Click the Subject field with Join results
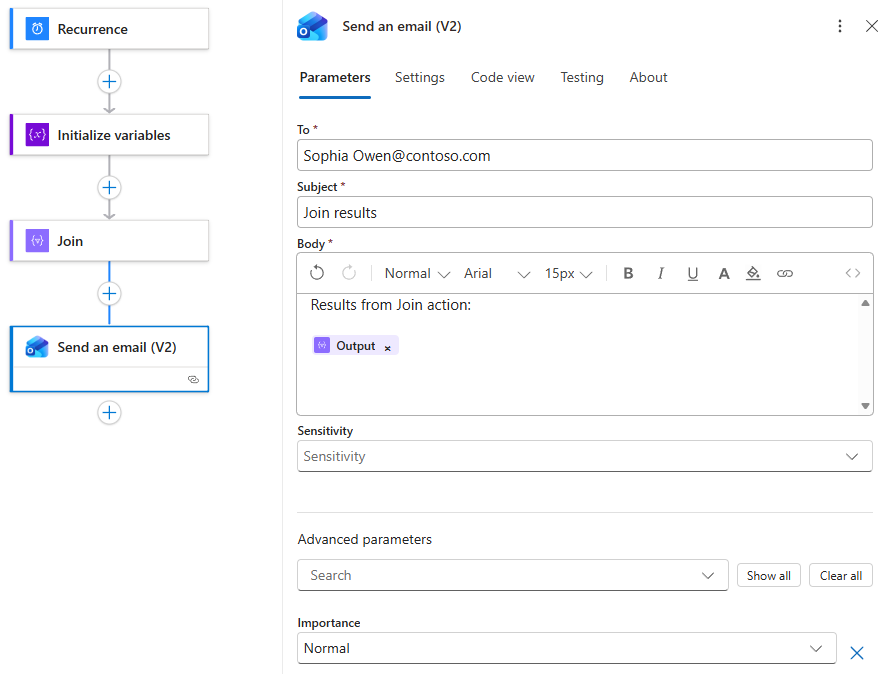The width and height of the screenshot is (883, 674). (x=585, y=212)
